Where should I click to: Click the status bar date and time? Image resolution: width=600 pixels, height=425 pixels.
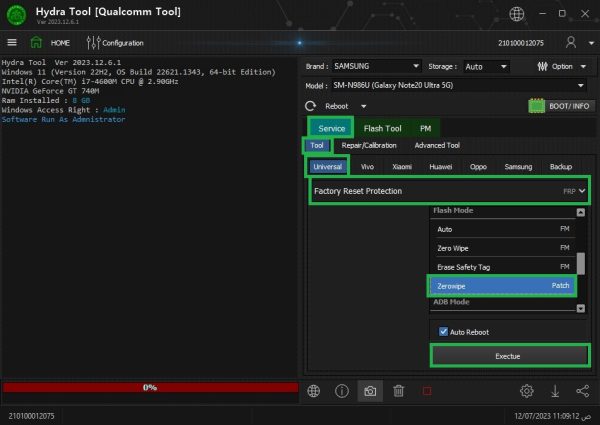[553, 416]
